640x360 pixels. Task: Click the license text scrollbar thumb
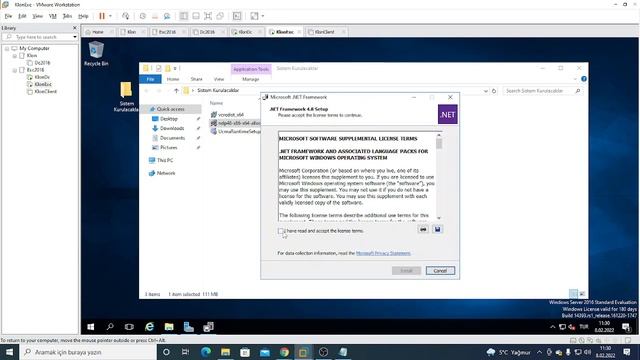[x=439, y=144]
